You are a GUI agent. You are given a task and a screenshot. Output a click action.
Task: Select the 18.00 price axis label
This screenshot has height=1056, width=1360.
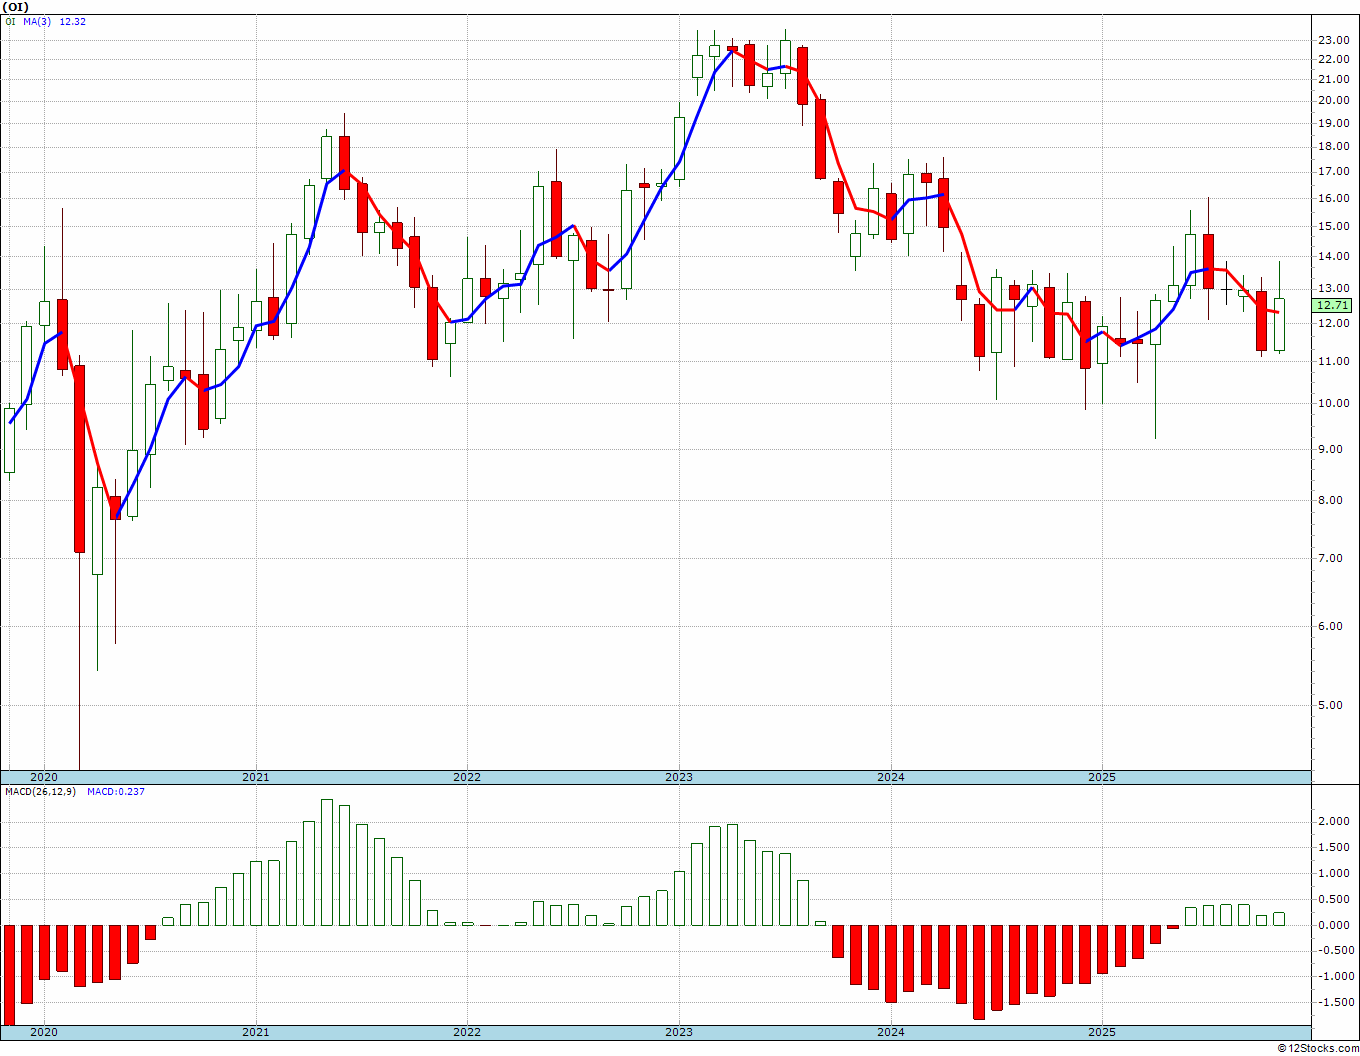(x=1332, y=147)
